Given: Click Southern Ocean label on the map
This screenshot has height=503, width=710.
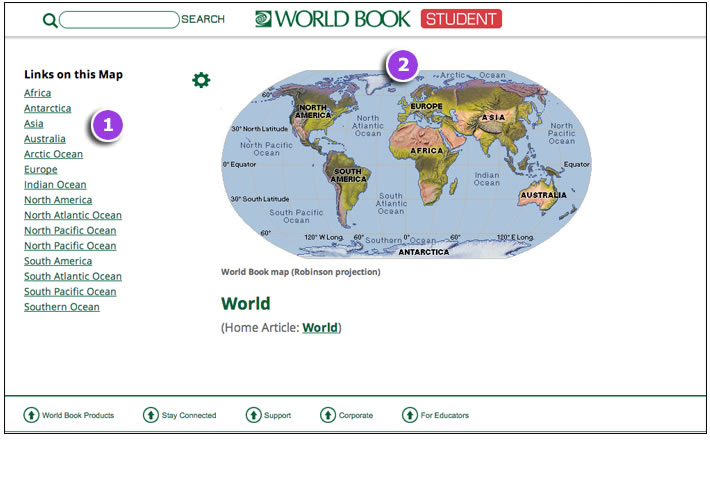Looking at the screenshot, I should pos(401,240).
